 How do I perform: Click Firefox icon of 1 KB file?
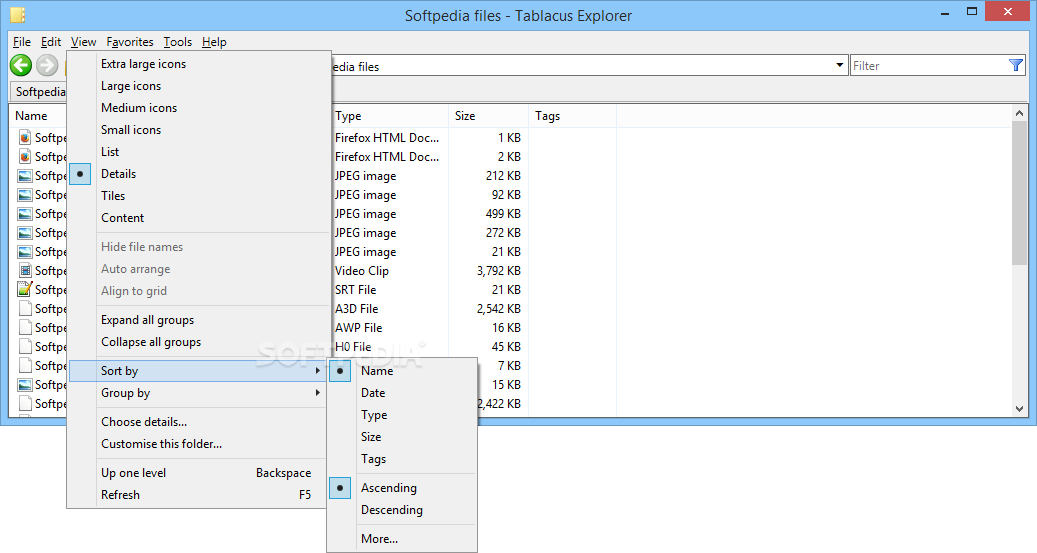(25, 138)
